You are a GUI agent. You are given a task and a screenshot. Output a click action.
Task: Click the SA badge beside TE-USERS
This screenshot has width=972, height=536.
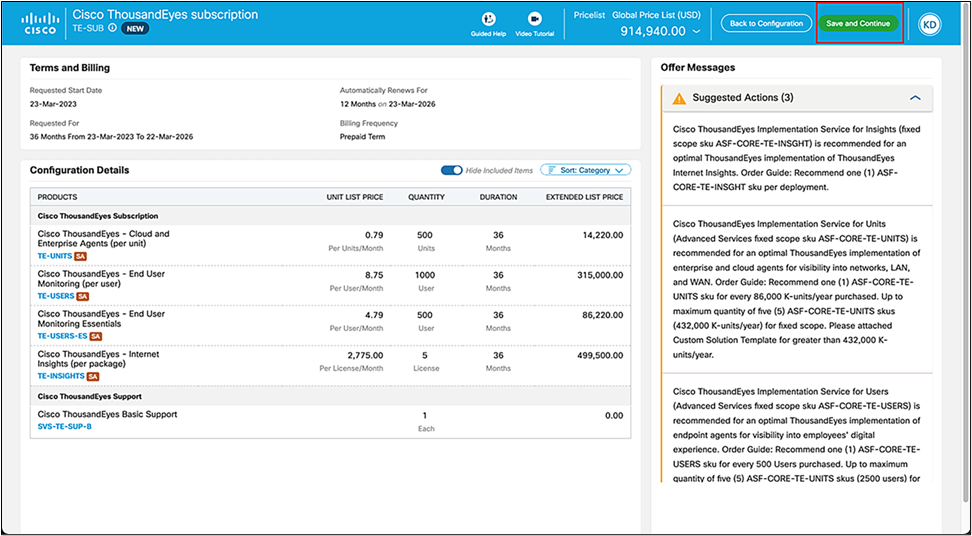click(82, 296)
